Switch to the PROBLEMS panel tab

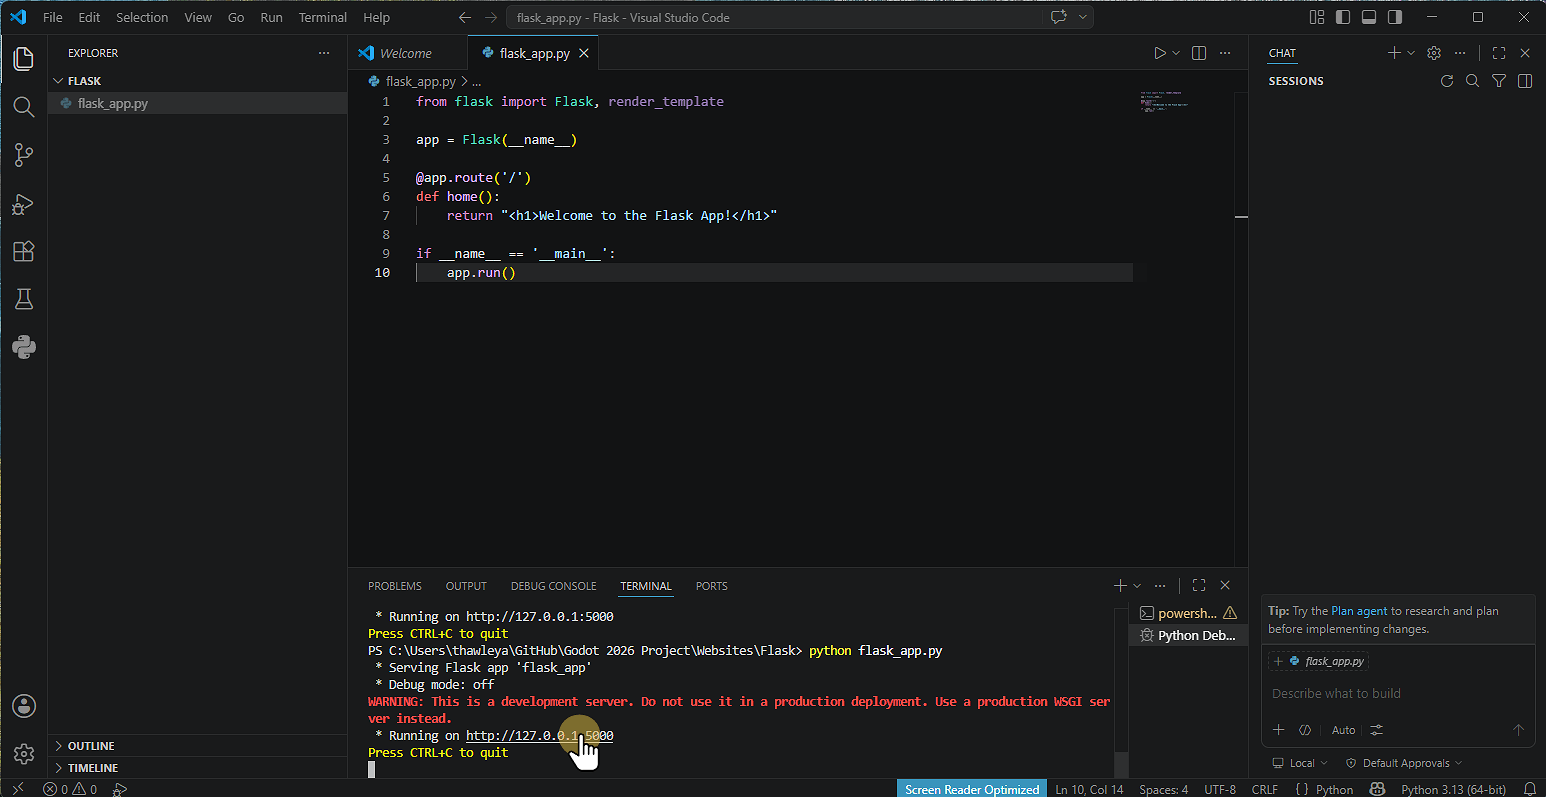[395, 586]
